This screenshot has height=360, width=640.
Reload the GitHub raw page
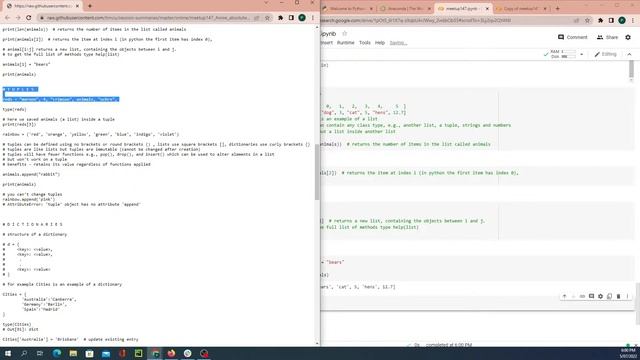coord(29,18)
